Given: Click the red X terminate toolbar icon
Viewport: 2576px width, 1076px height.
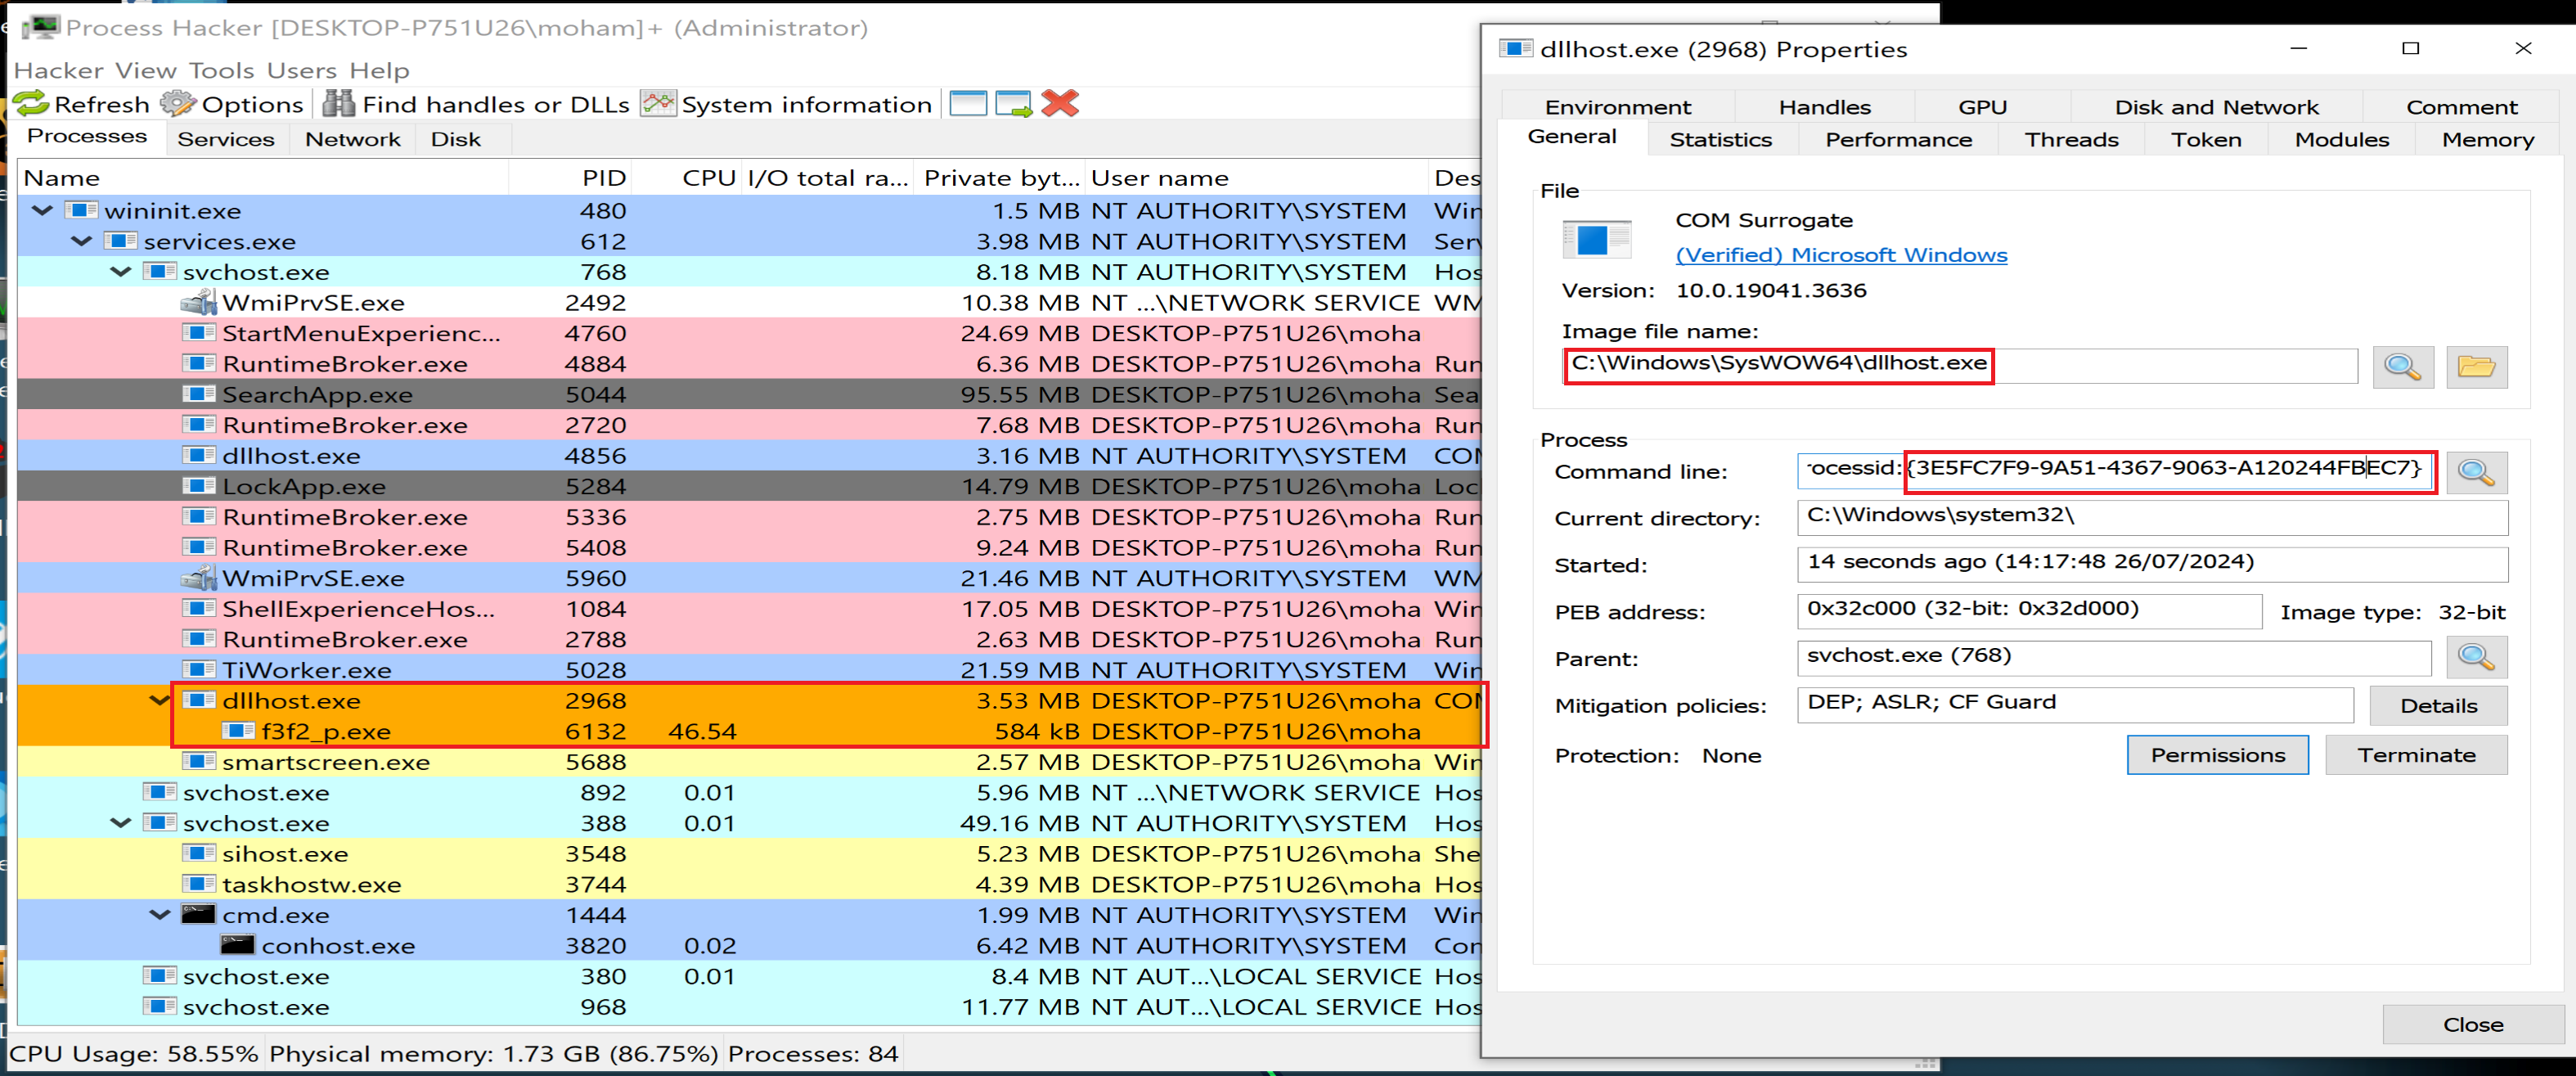Looking at the screenshot, I should click(1060, 104).
